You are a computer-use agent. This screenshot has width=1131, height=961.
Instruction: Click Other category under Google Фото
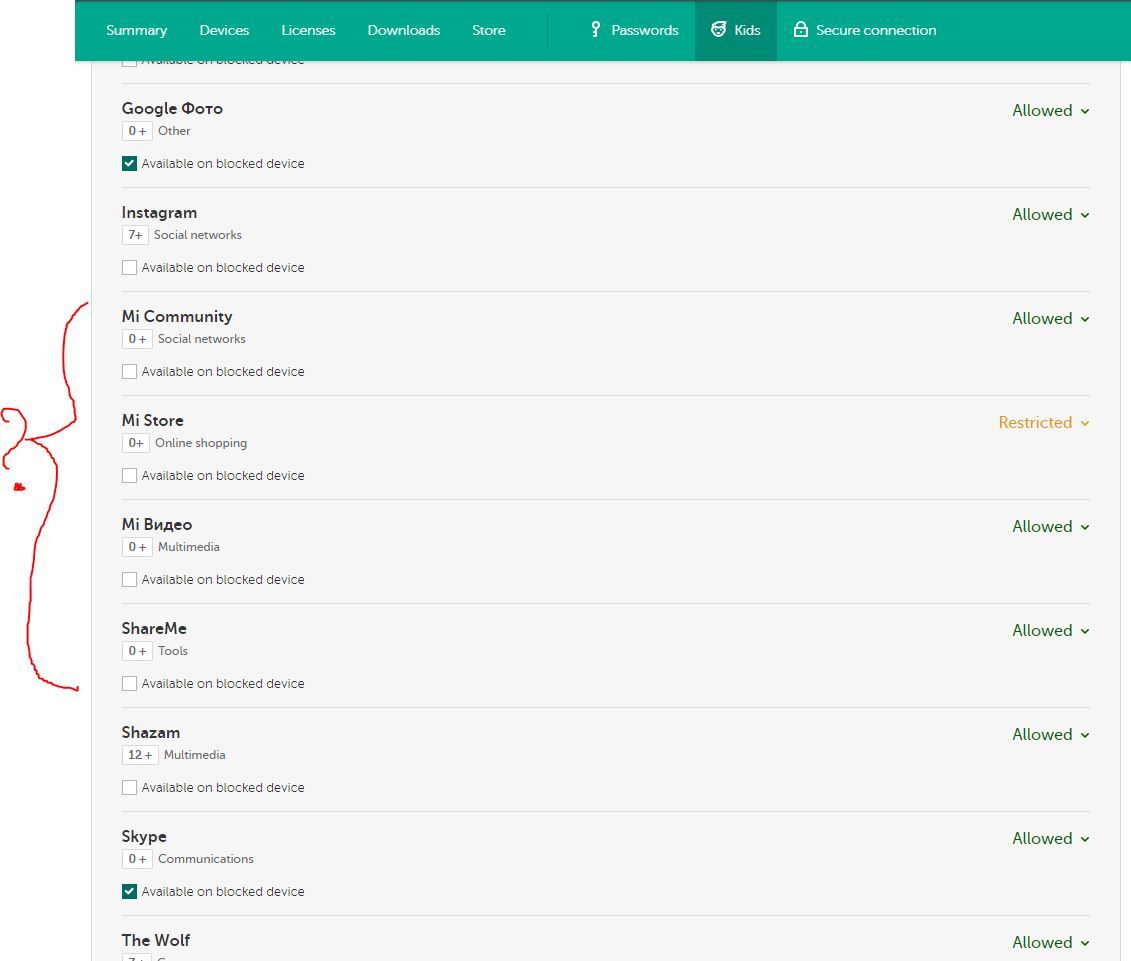coord(174,131)
